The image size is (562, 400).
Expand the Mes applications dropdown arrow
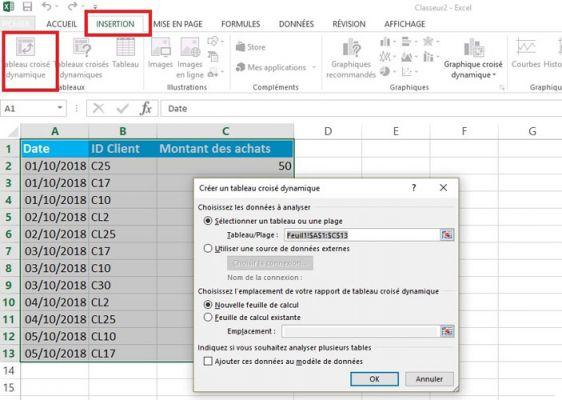[314, 67]
